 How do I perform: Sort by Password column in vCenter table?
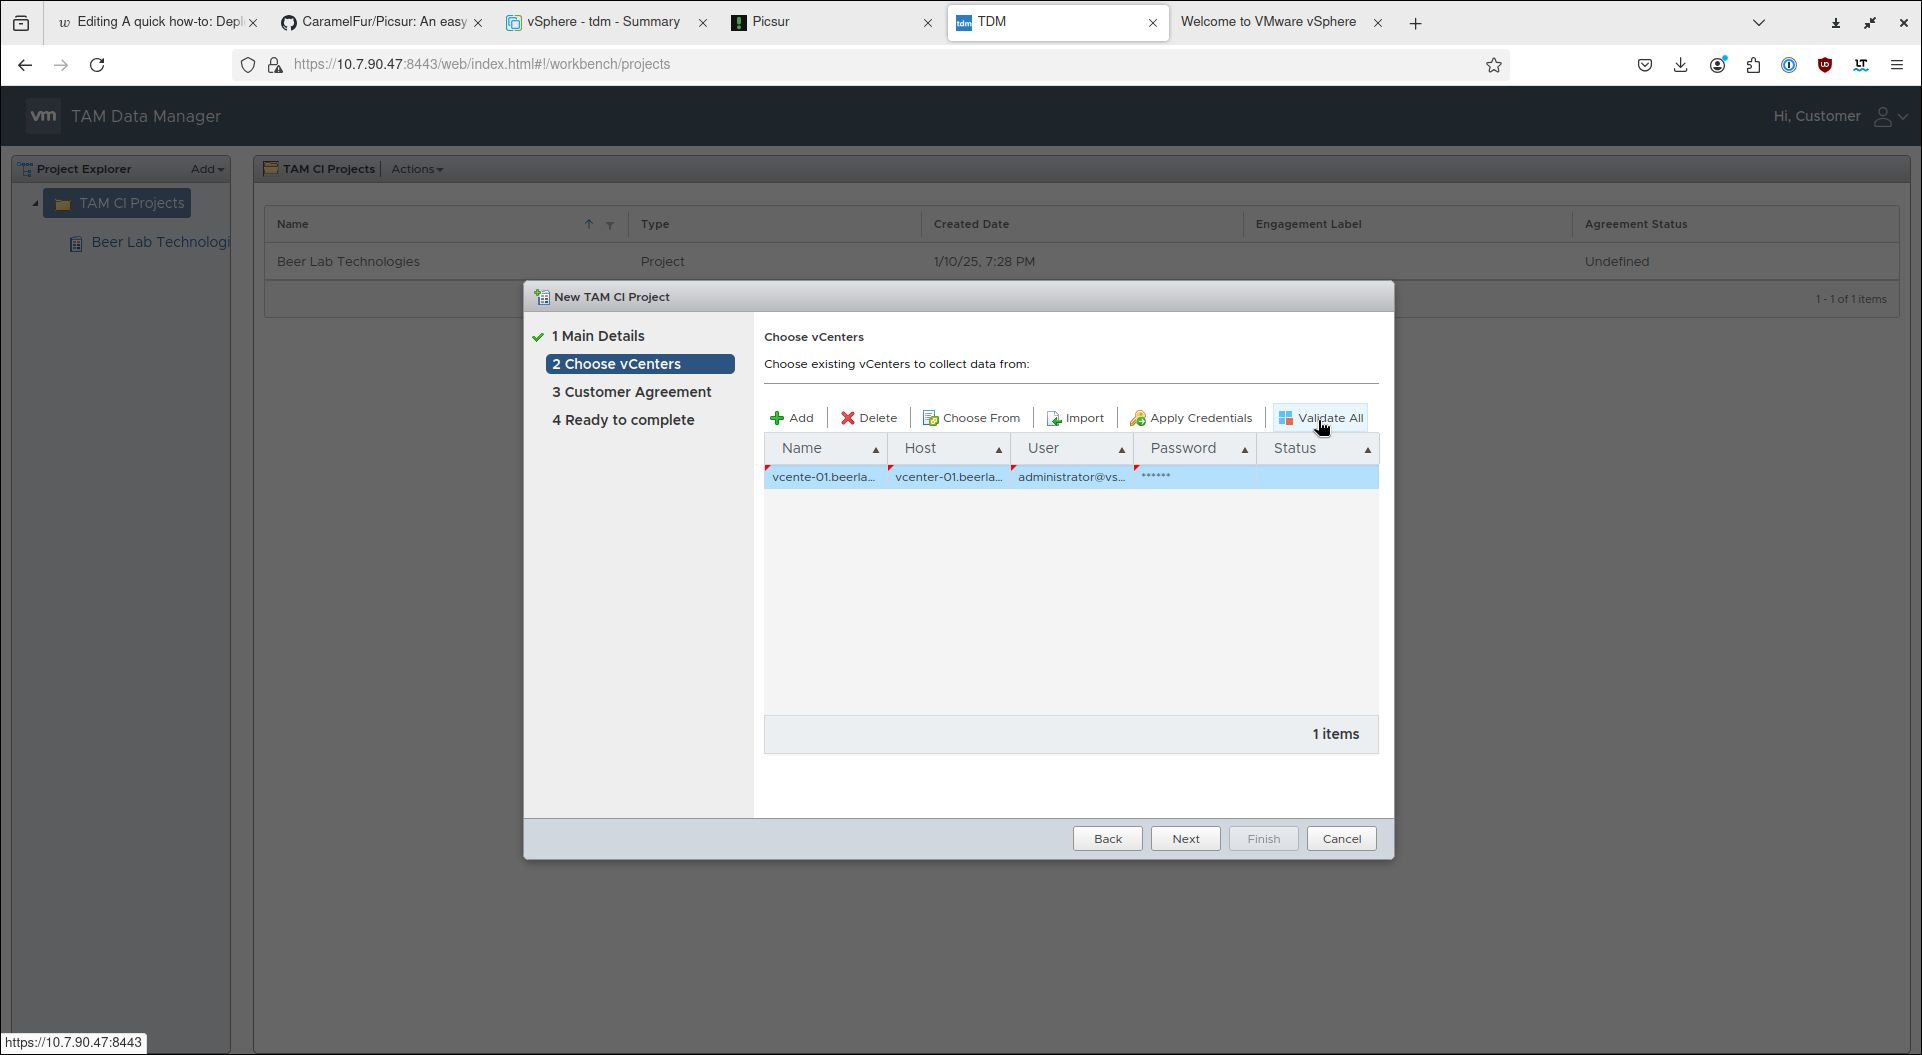[1194, 448]
